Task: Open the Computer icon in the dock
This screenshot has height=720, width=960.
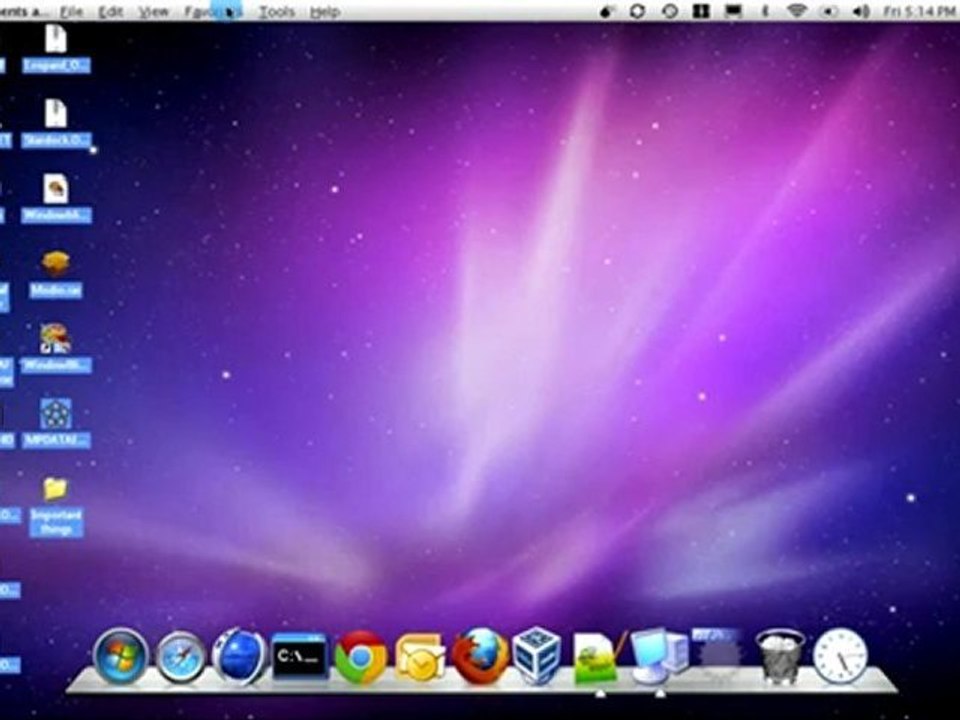Action: point(659,655)
